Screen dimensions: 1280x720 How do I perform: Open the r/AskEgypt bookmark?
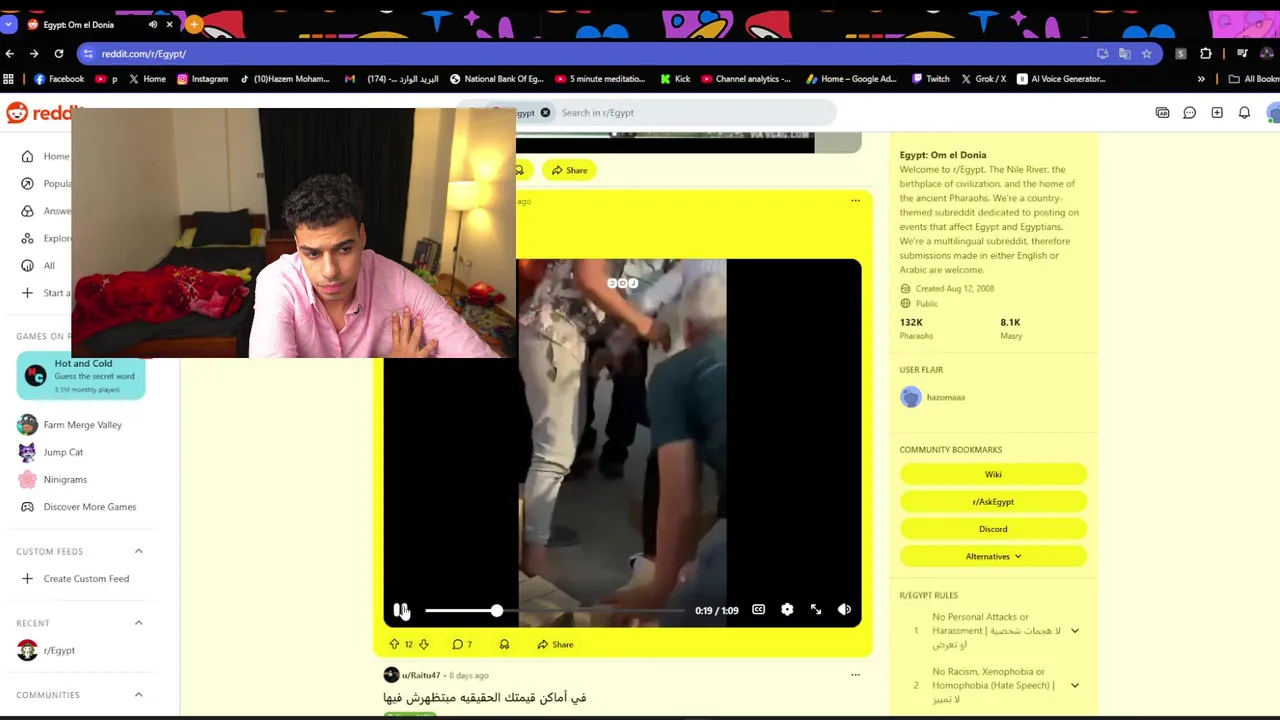(993, 502)
